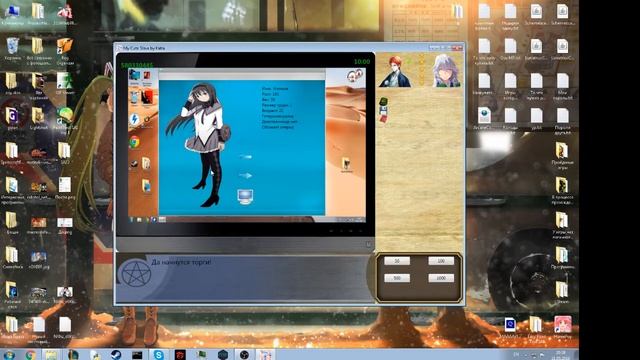Click the upper arrow in blue panel
This screenshot has width=640, height=360.
(x=245, y=157)
